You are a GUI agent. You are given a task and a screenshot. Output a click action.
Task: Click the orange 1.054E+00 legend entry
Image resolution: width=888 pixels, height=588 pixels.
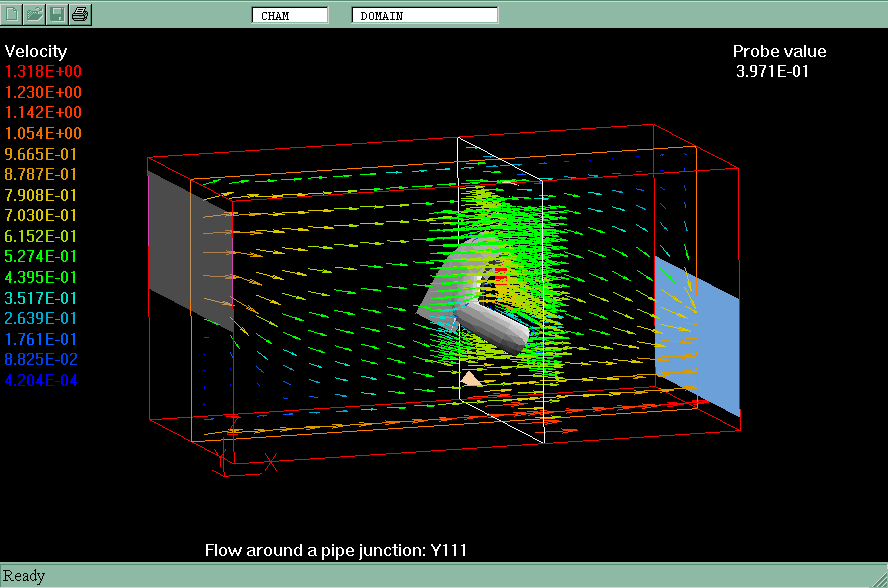coord(44,134)
